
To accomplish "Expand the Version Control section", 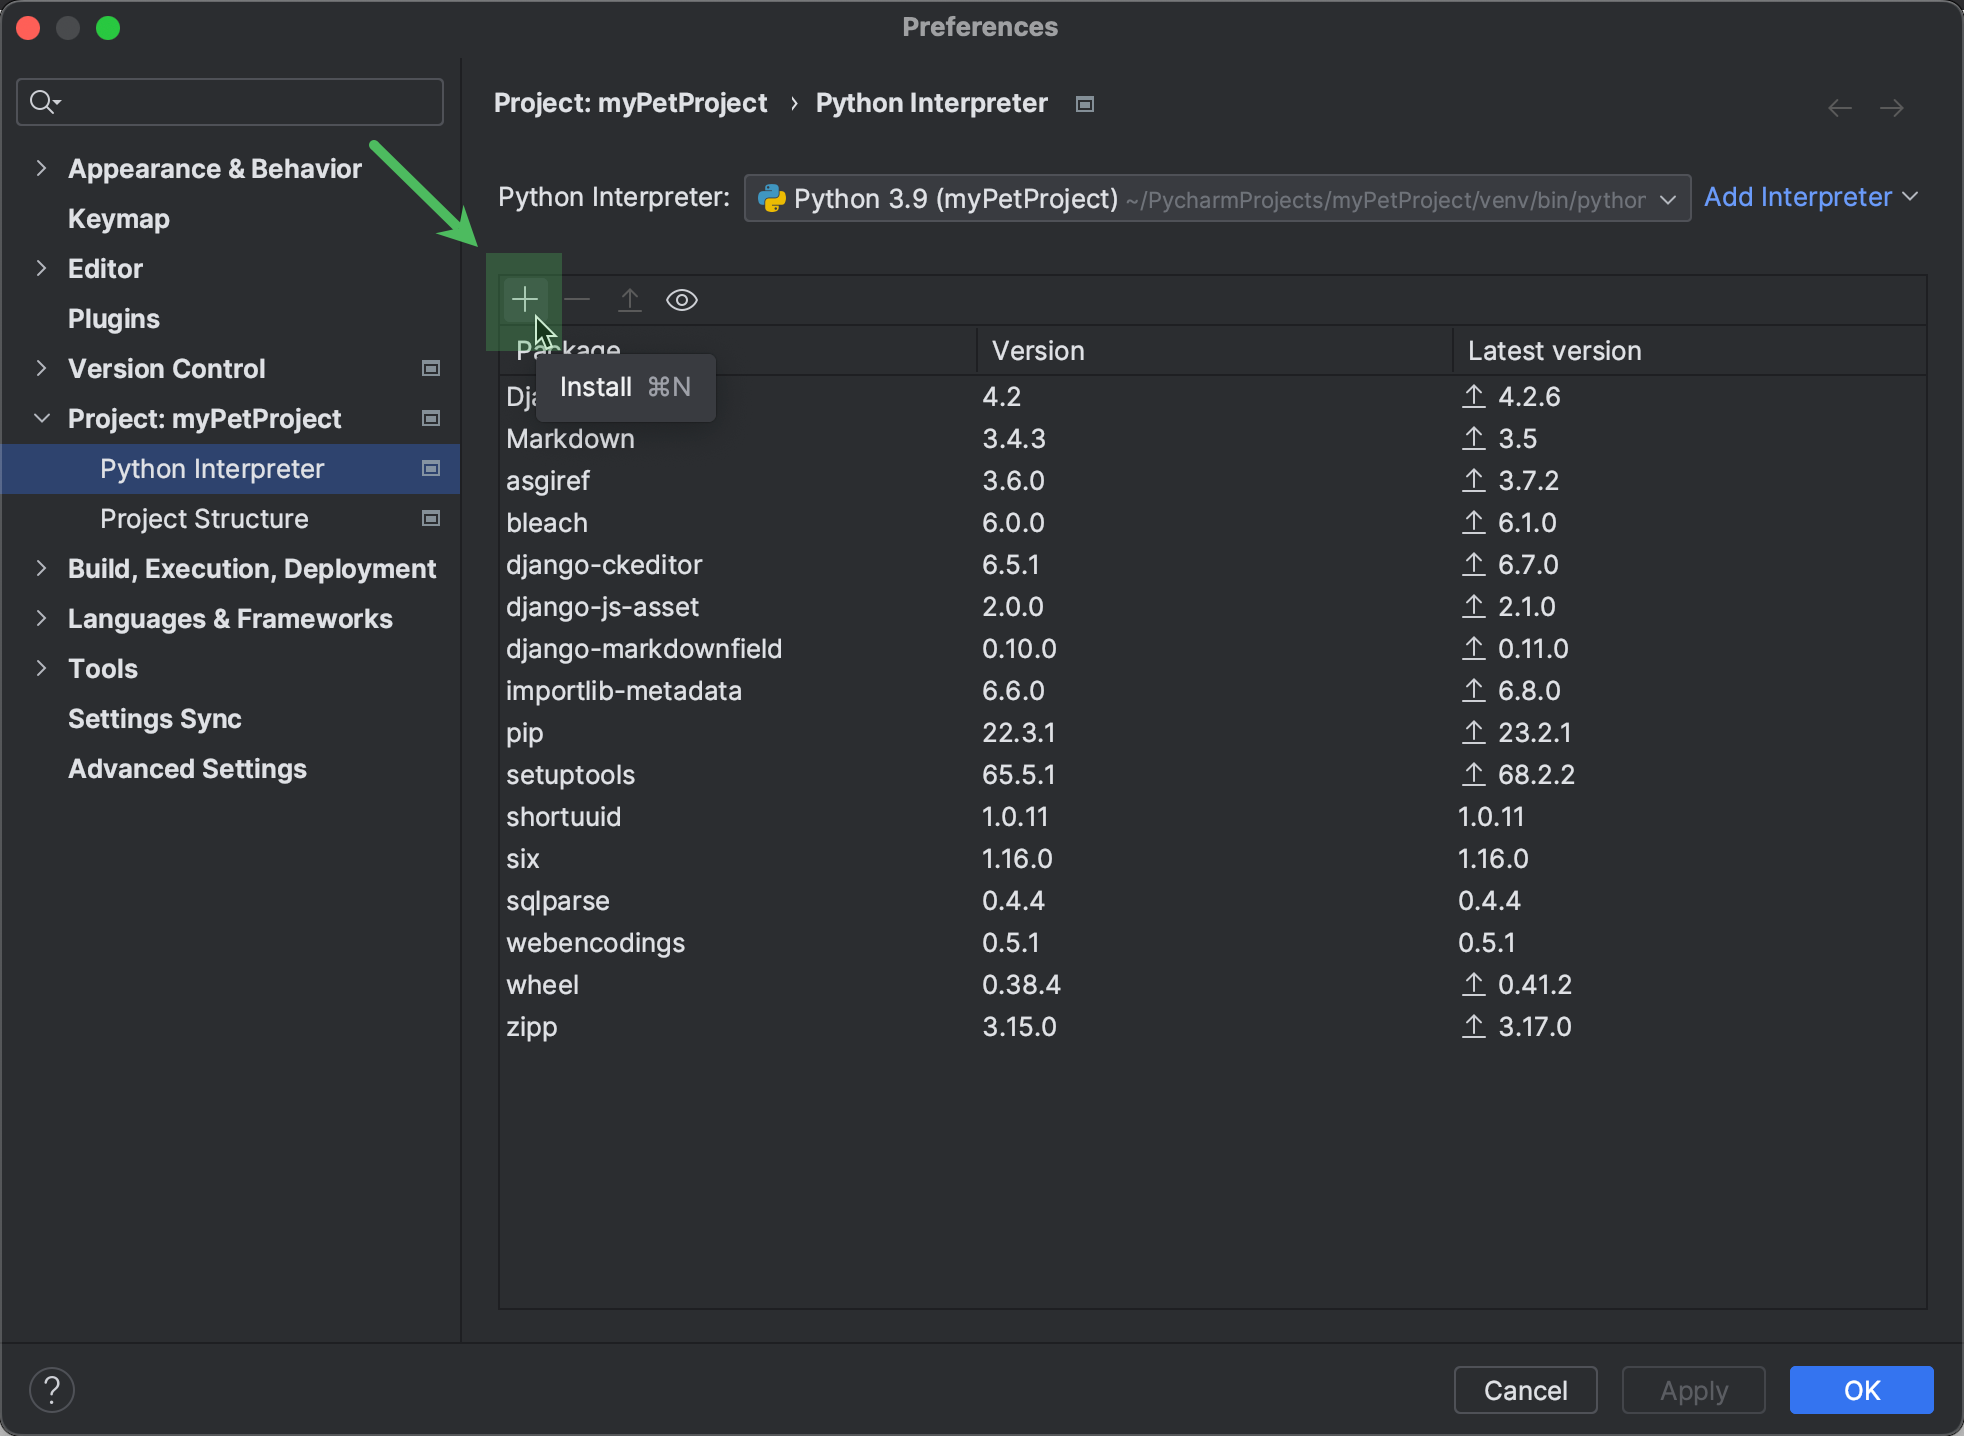I will (x=41, y=368).
